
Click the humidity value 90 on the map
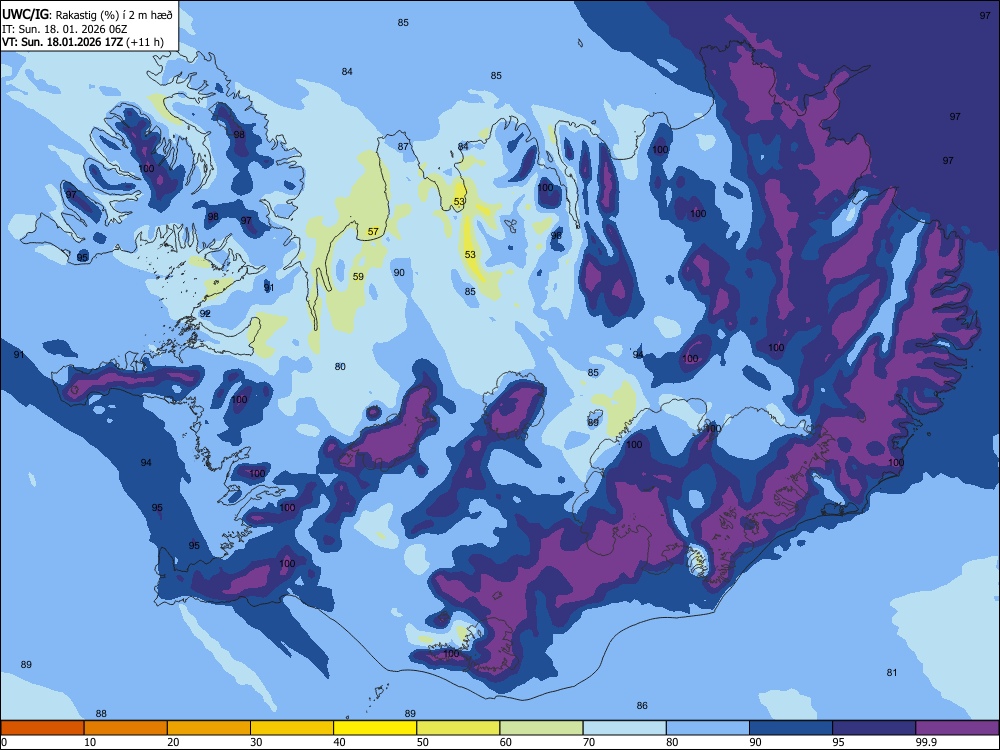click(399, 272)
